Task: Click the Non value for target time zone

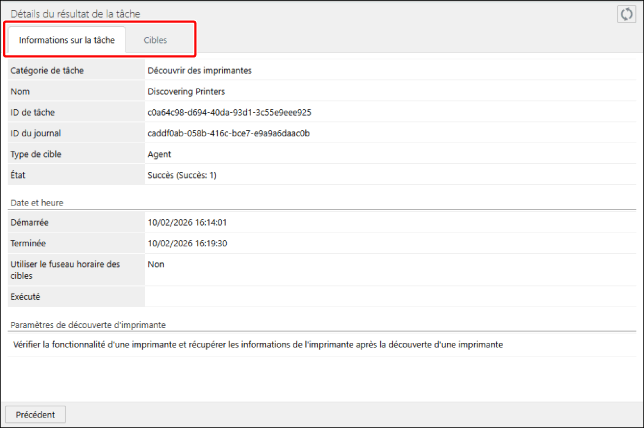Action: 156,264
